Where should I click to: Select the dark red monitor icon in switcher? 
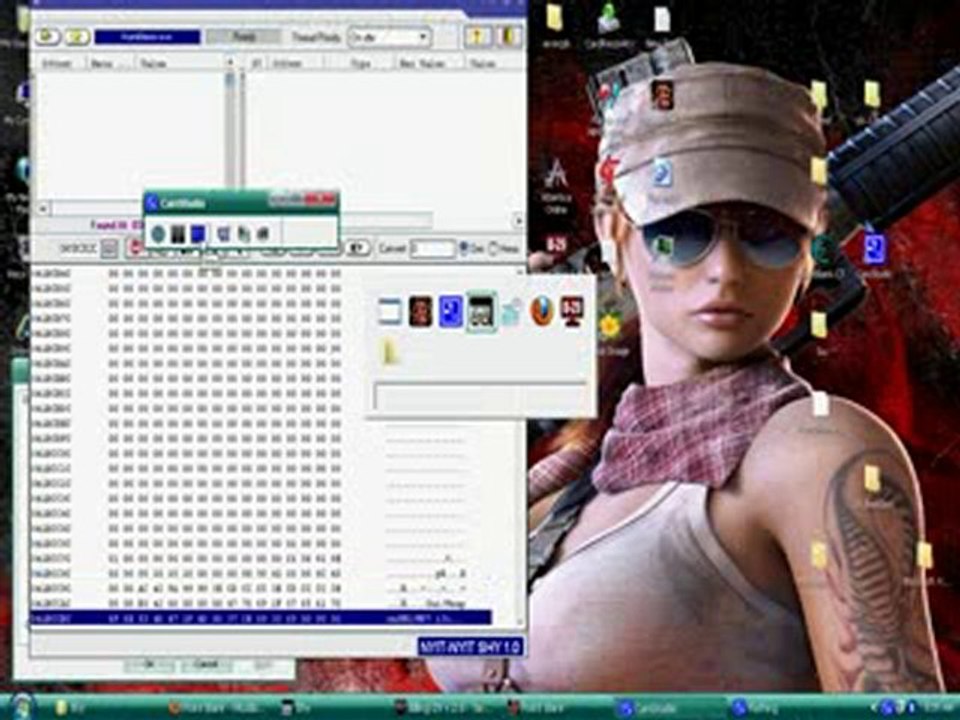click(x=572, y=312)
